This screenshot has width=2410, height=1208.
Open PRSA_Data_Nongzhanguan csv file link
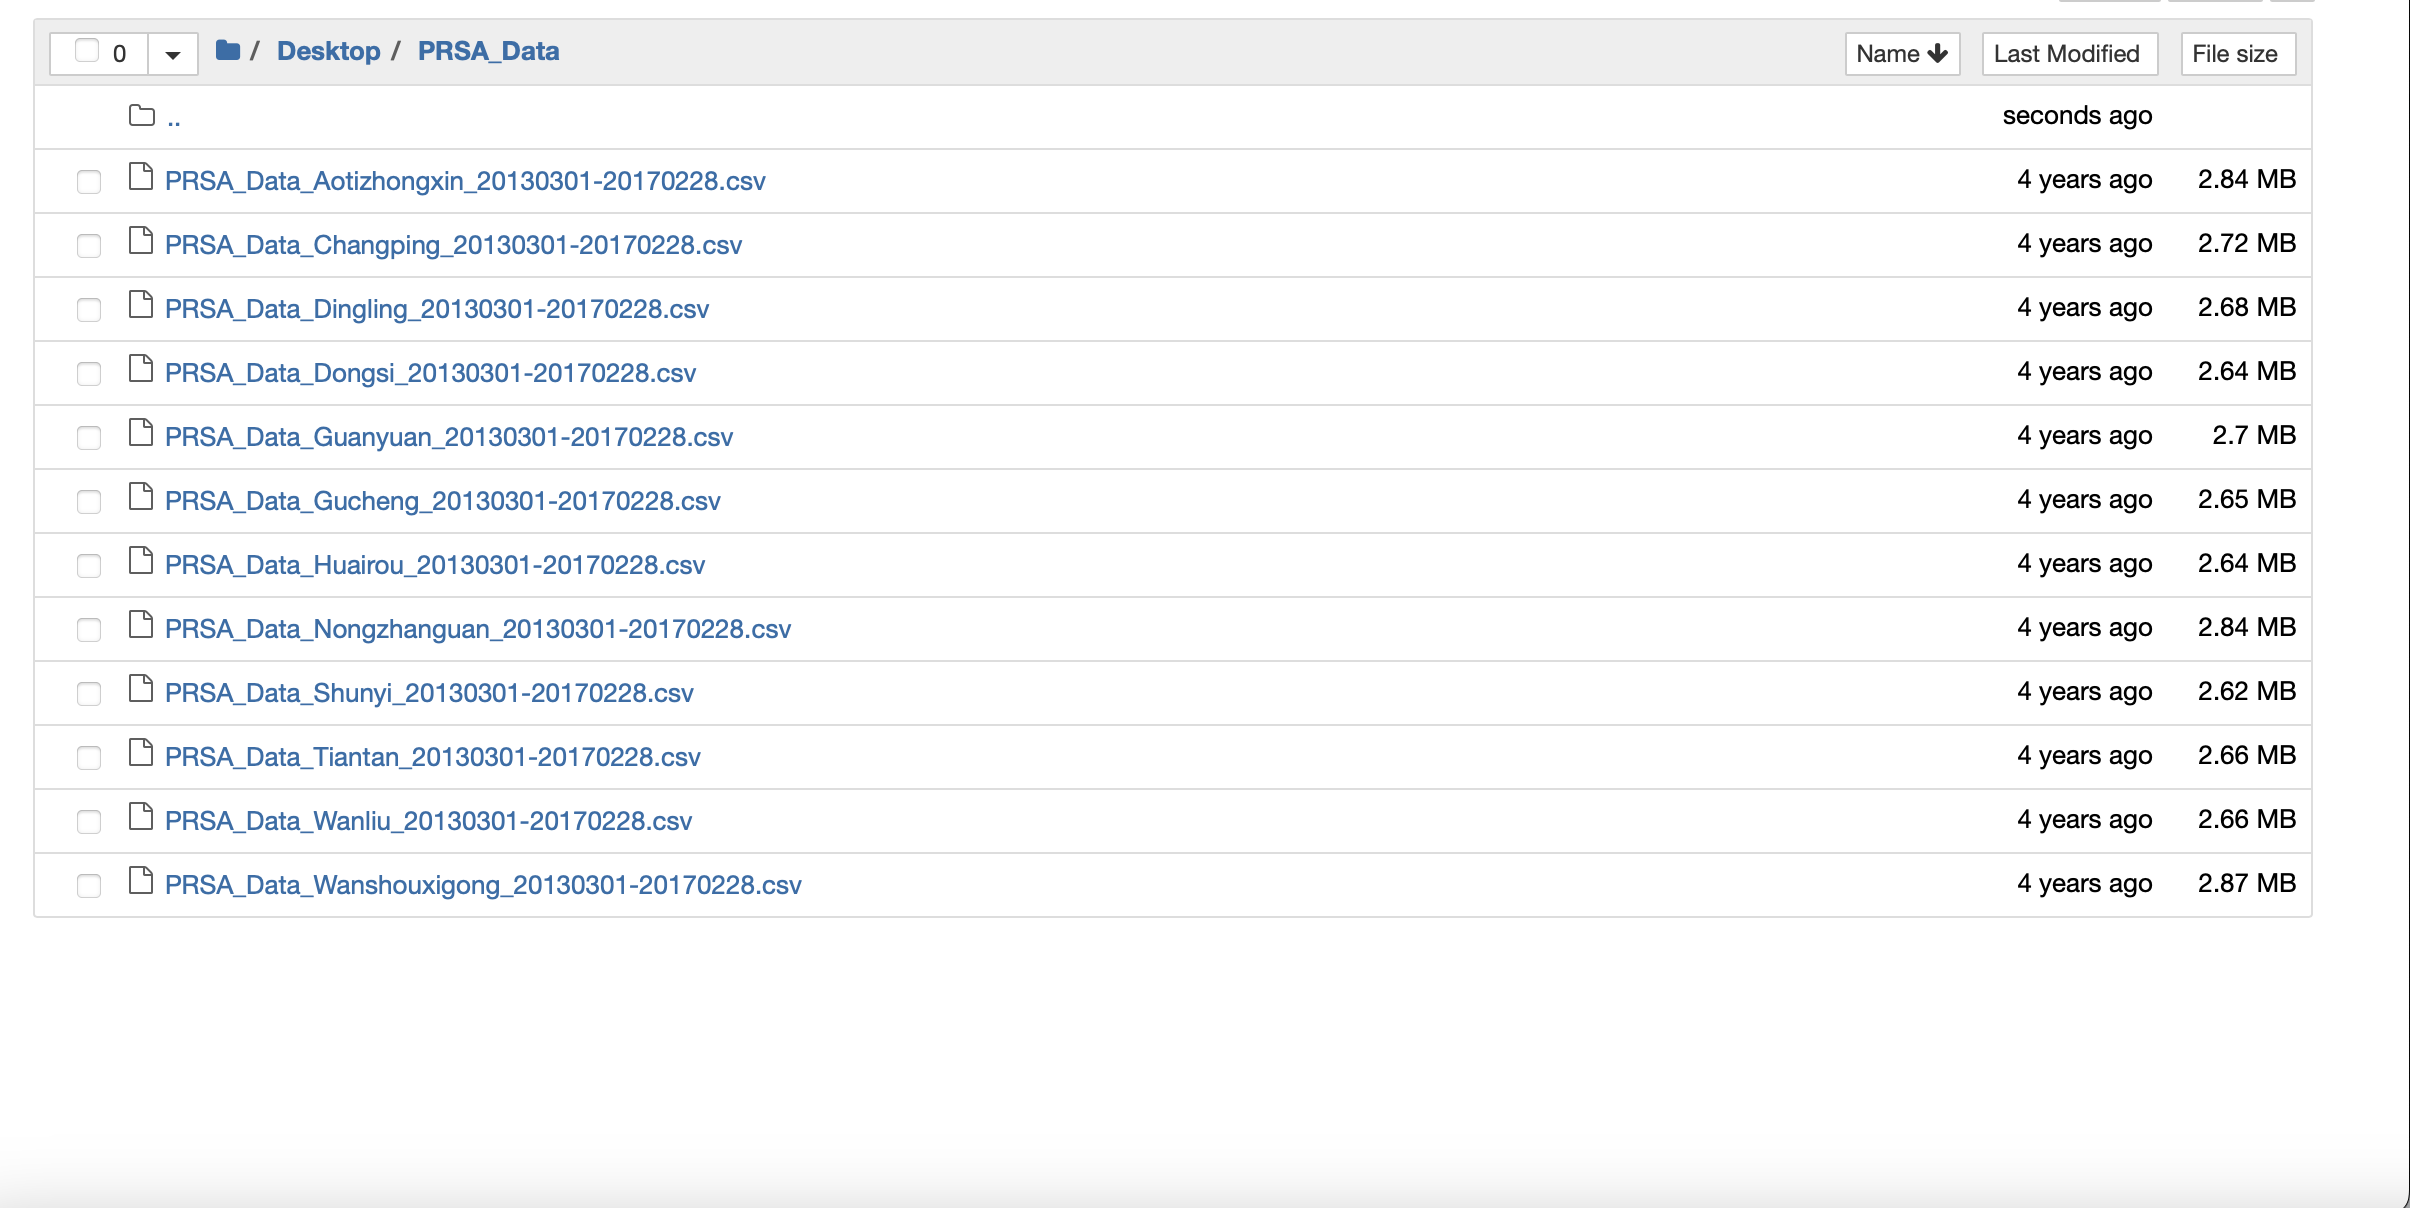478,629
